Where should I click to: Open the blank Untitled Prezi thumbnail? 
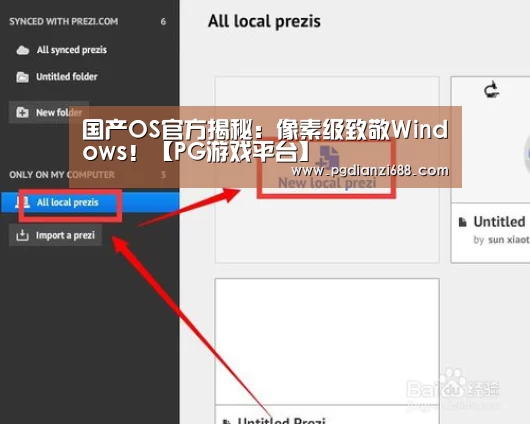[327, 341]
